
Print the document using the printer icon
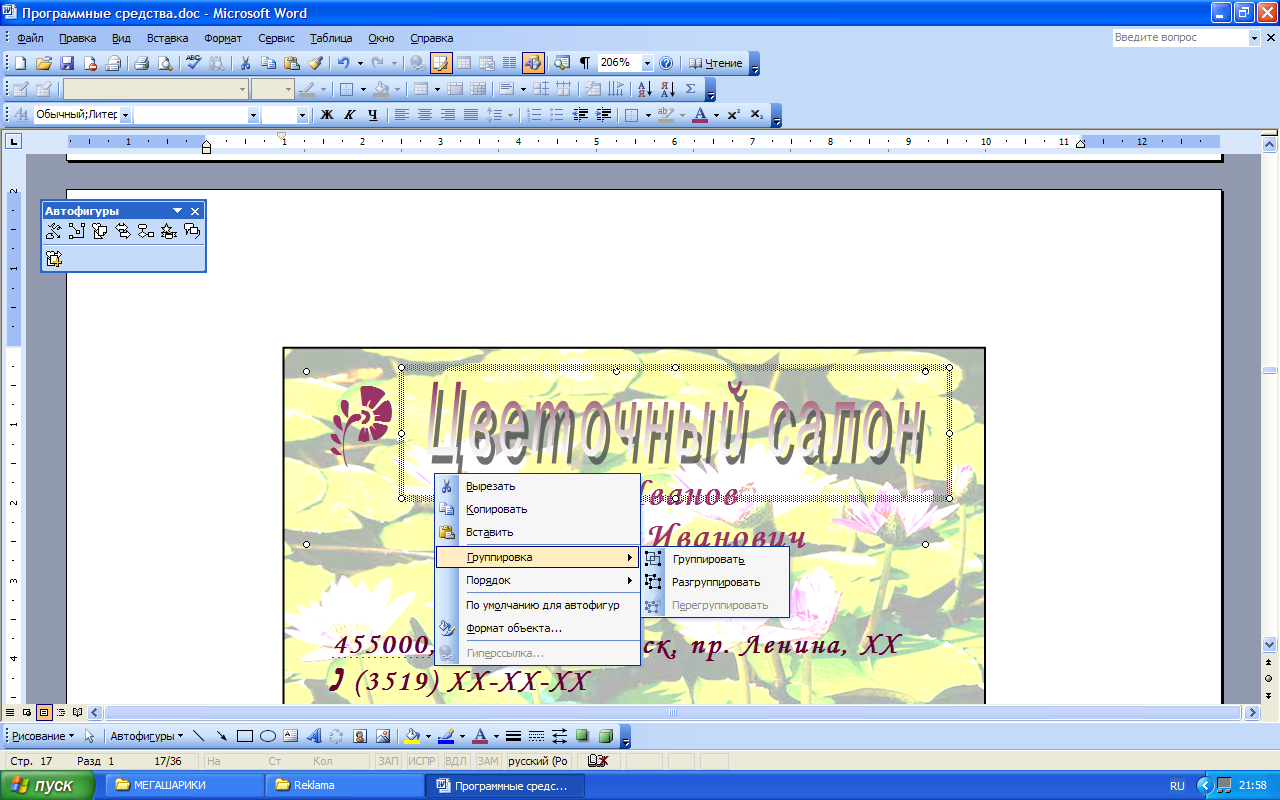click(x=141, y=63)
